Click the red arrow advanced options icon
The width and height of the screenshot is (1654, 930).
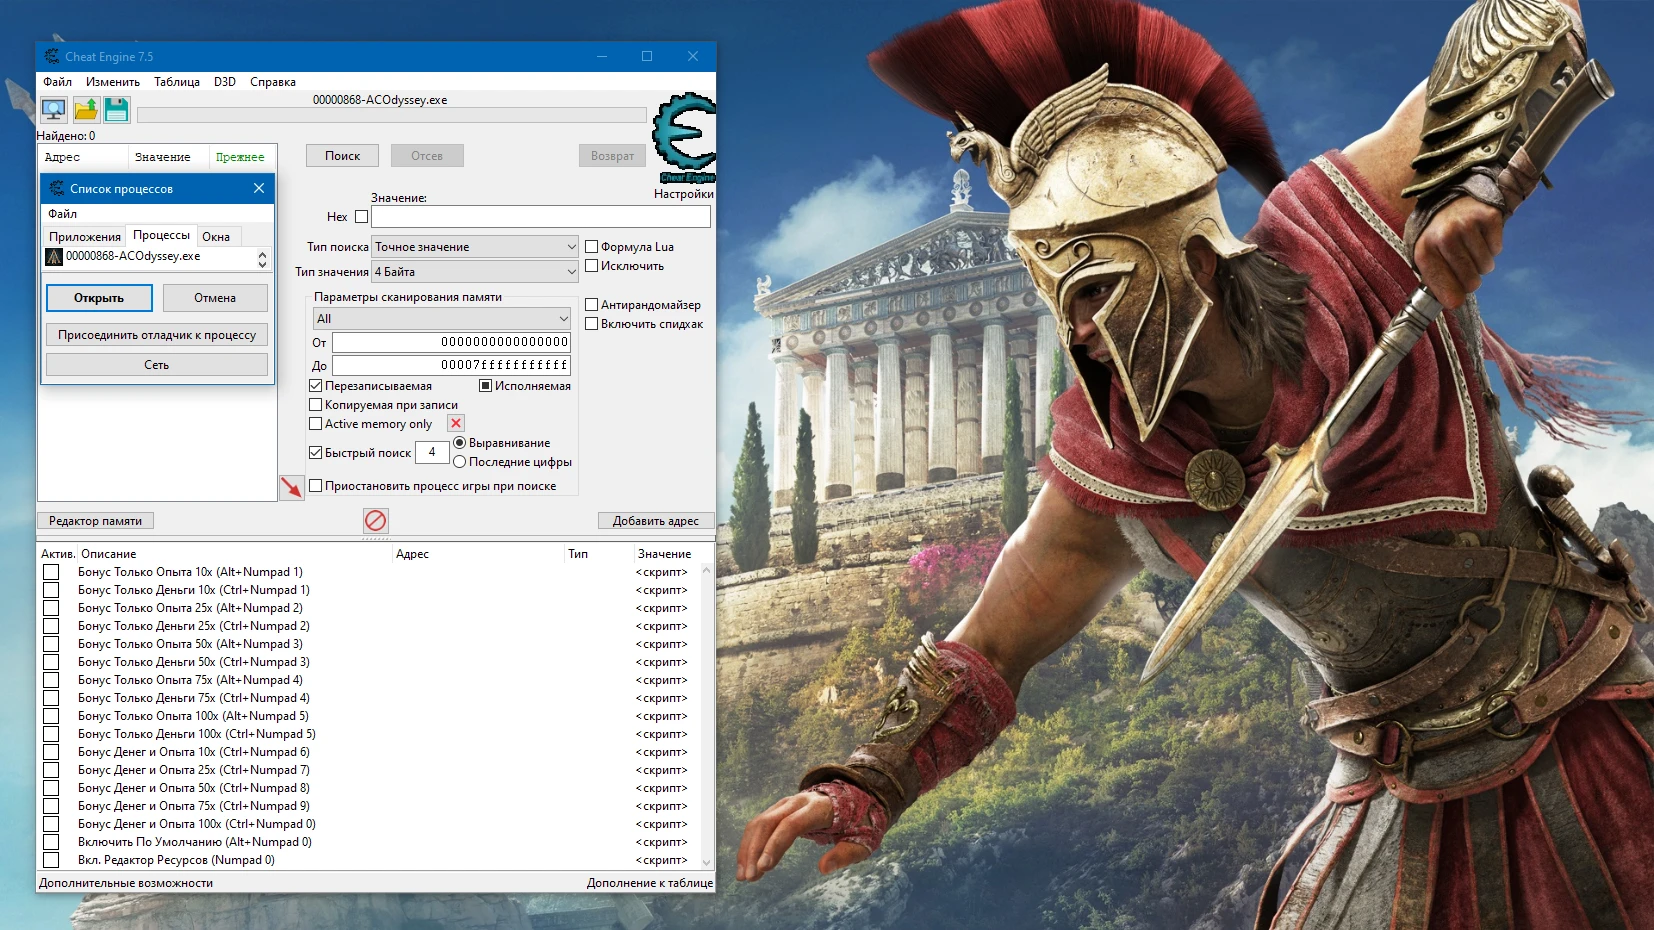coord(292,488)
